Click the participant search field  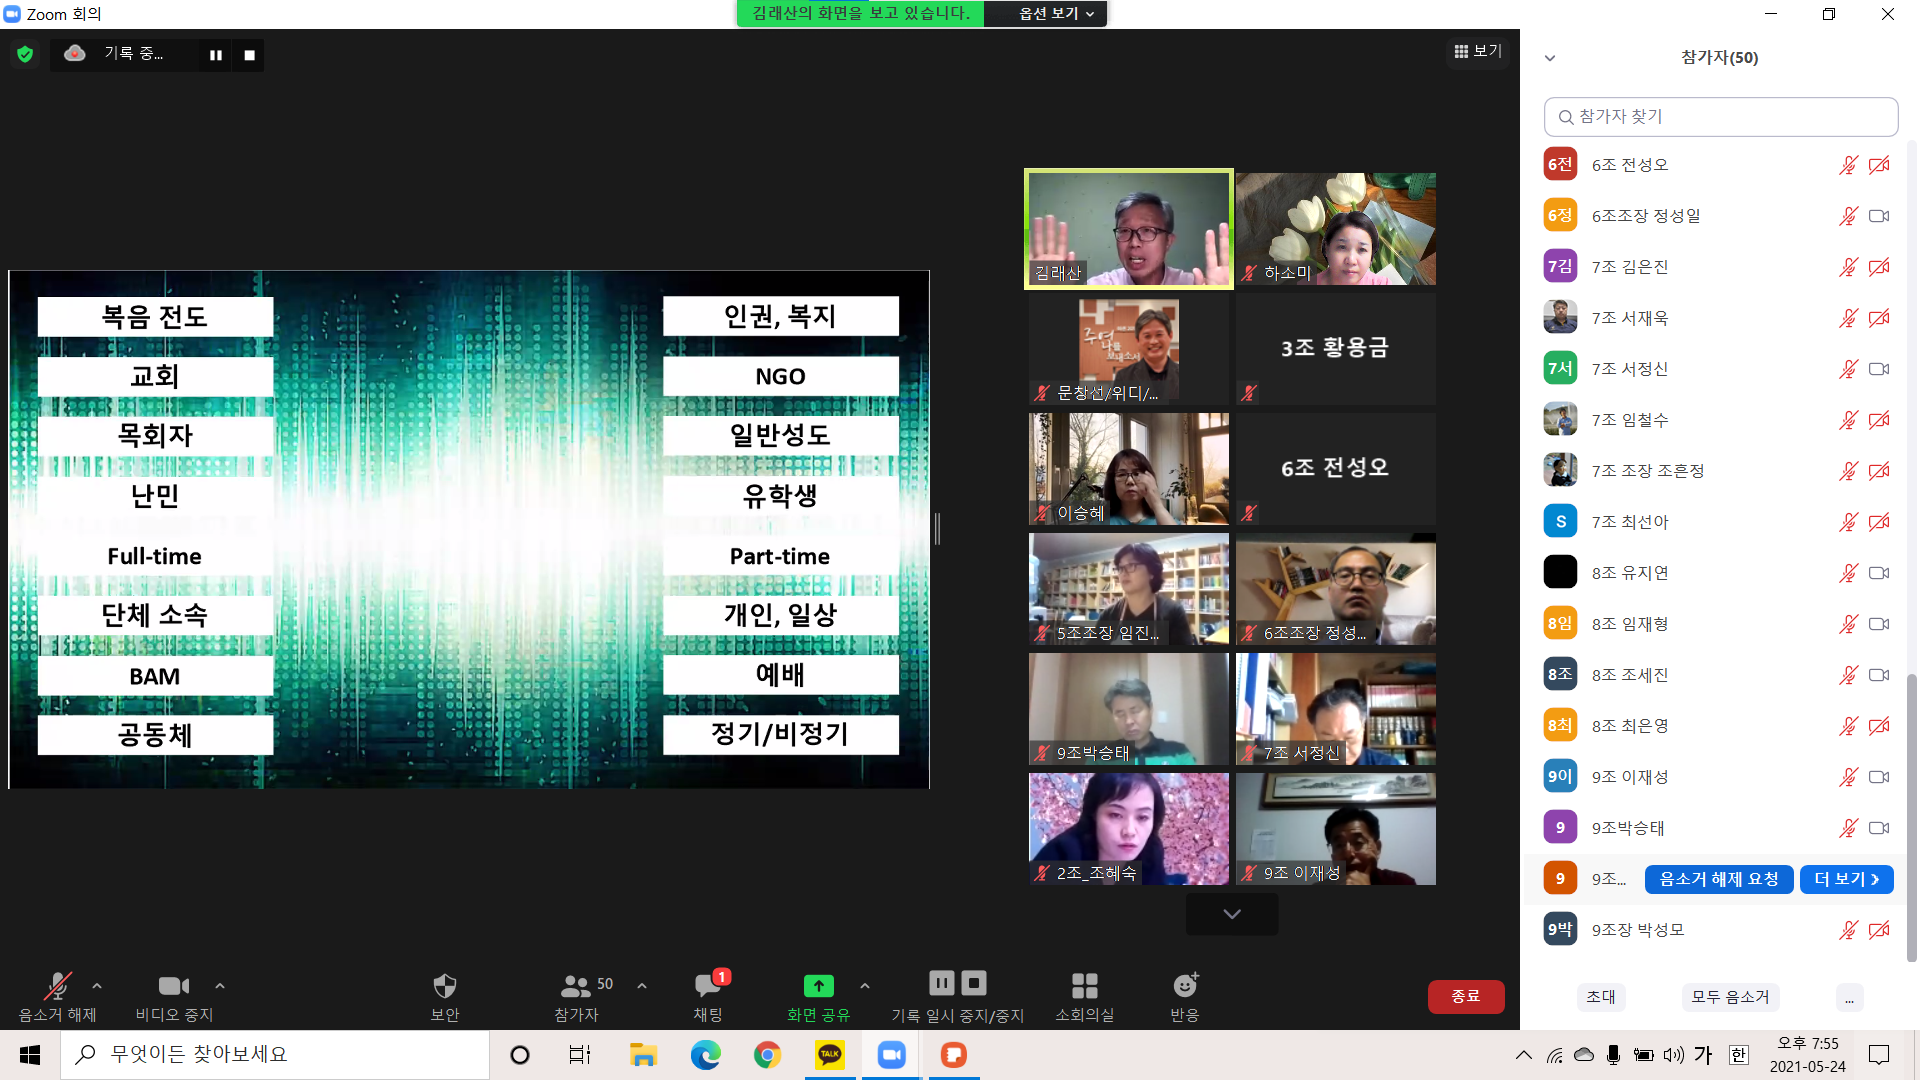click(1720, 117)
